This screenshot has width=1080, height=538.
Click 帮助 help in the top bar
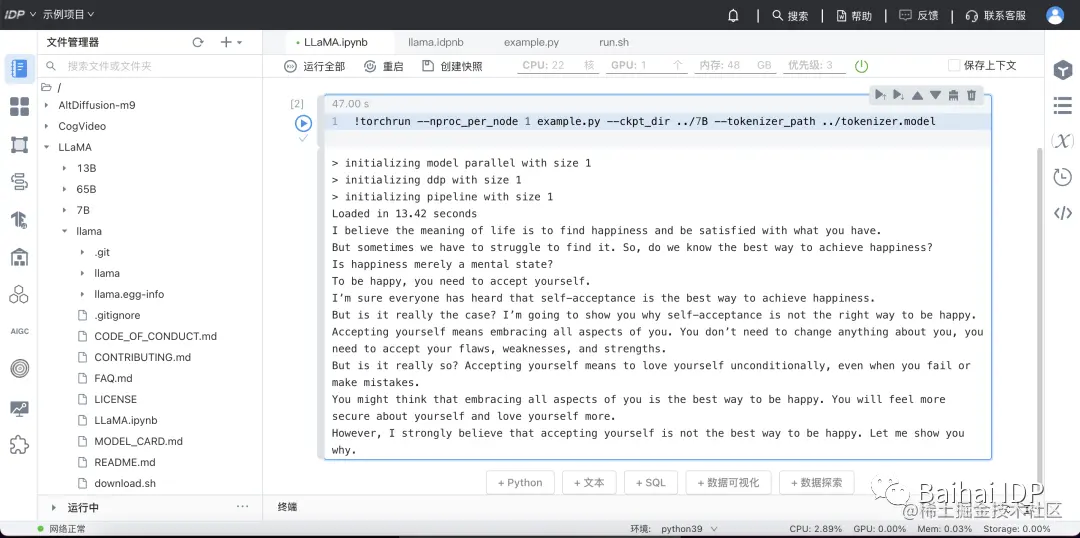pyautogui.click(x=854, y=15)
